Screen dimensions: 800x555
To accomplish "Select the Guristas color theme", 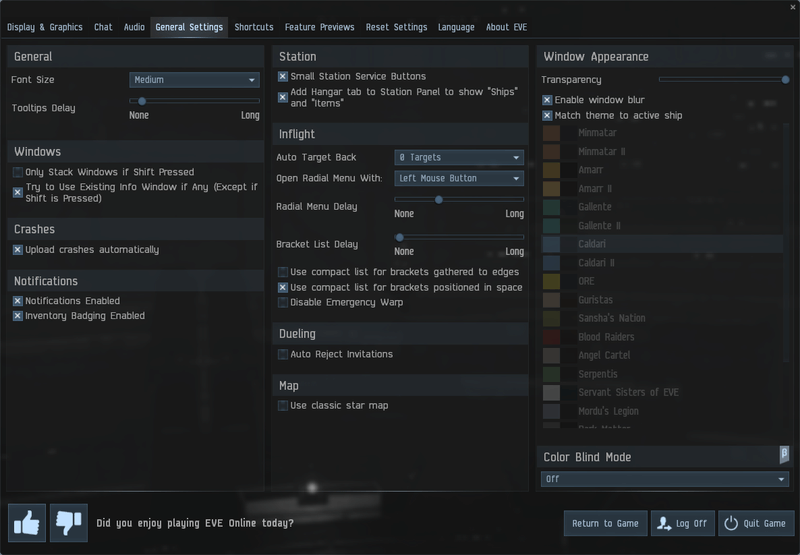I will click(x=662, y=300).
